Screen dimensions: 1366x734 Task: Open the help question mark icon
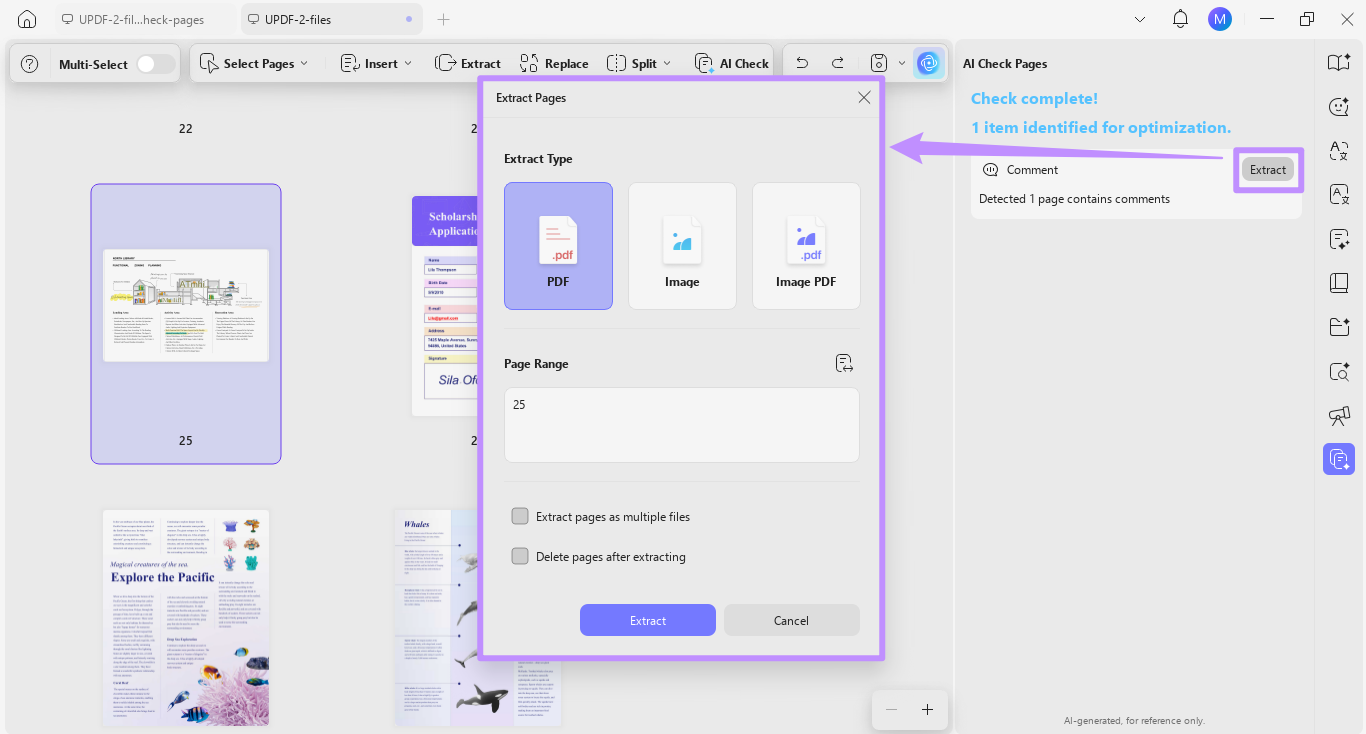pos(30,64)
